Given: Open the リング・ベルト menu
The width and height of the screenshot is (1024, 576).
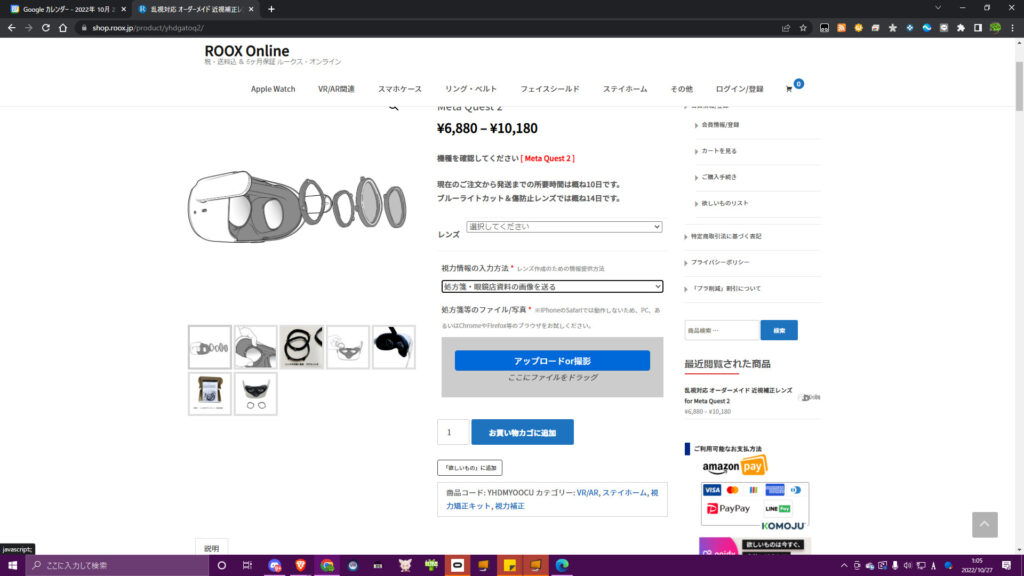Looking at the screenshot, I should (x=471, y=89).
